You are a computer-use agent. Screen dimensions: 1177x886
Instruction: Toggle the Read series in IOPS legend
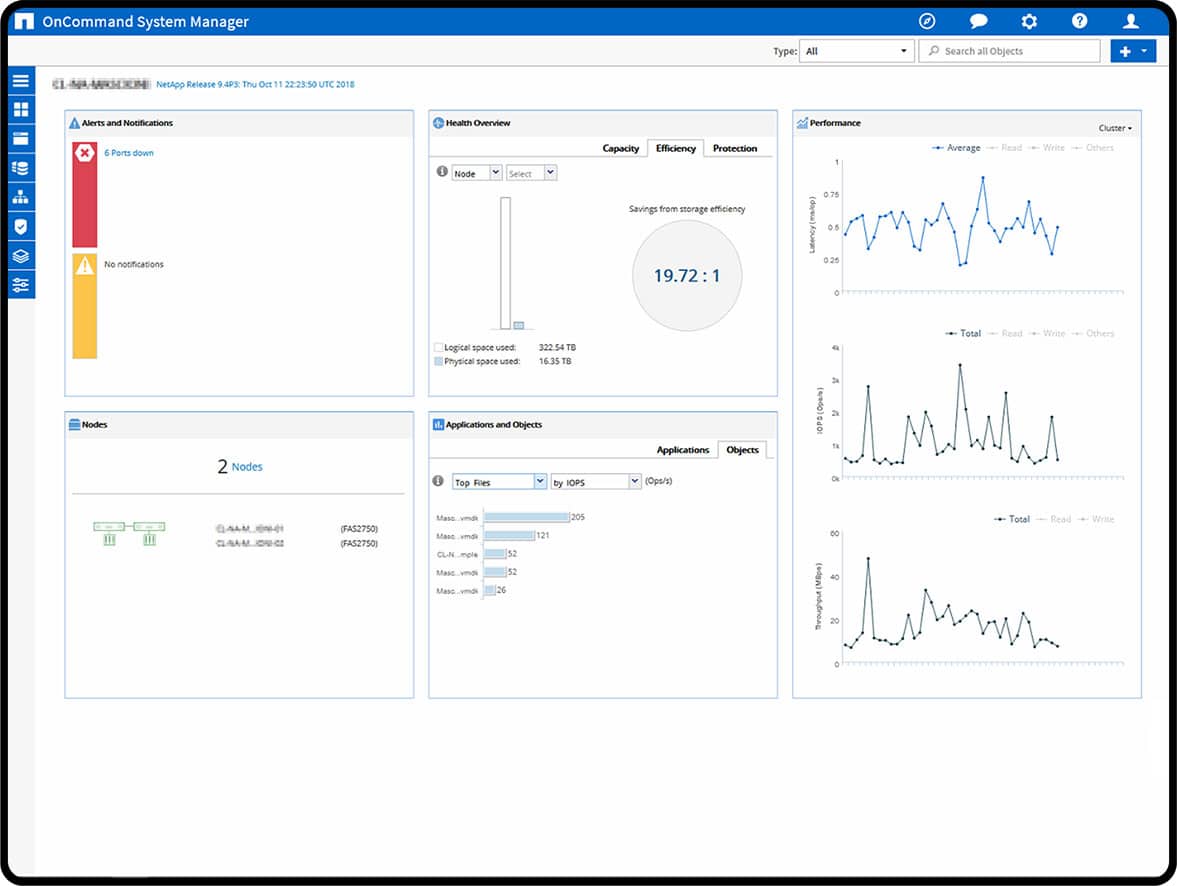1005,333
